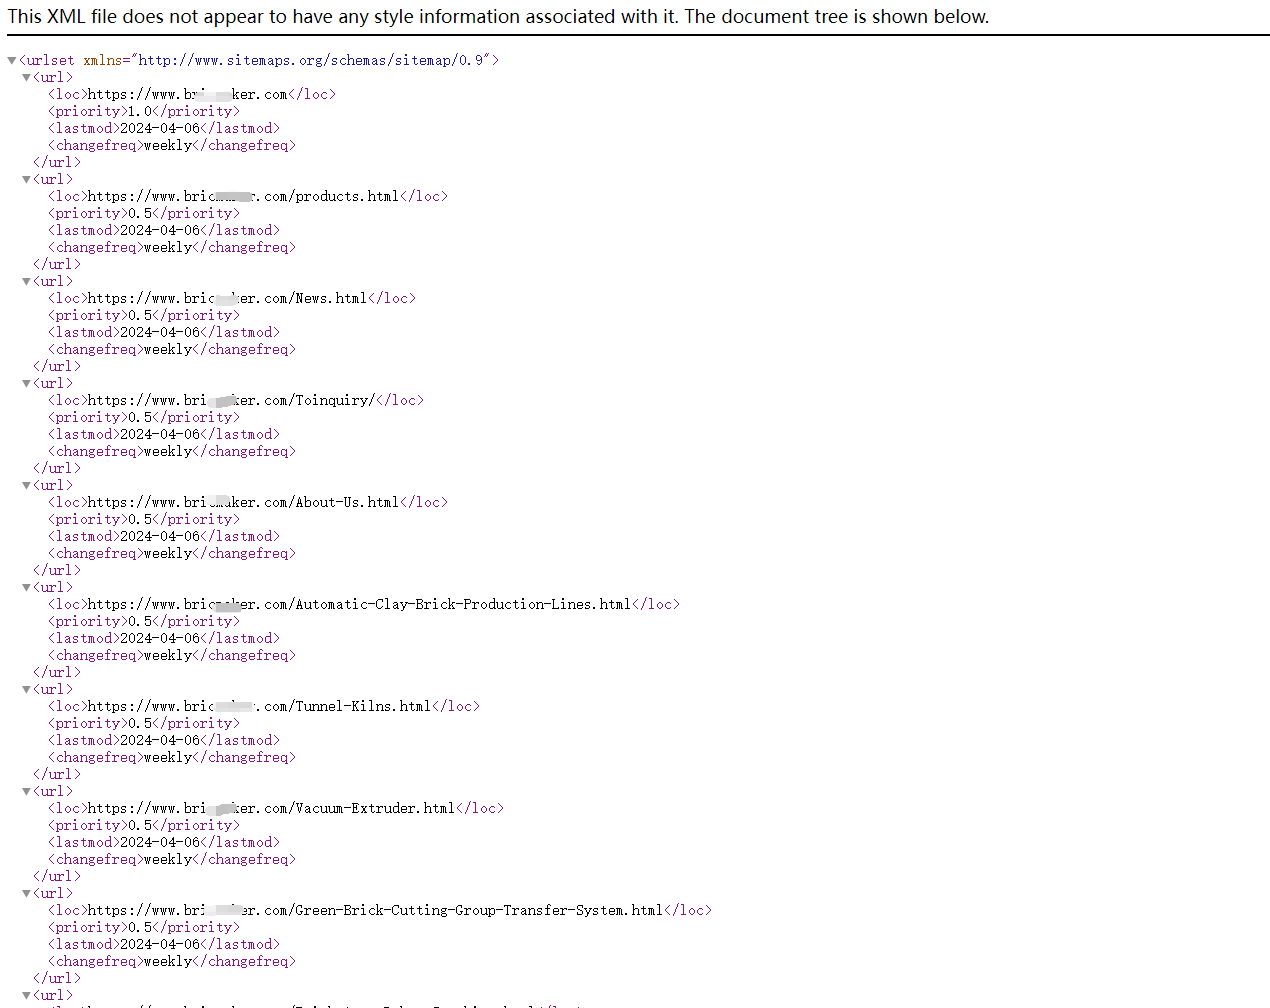Click the Vacuum-Extruder.html loc URL text
This screenshot has width=1270, height=1008.
click(271, 809)
